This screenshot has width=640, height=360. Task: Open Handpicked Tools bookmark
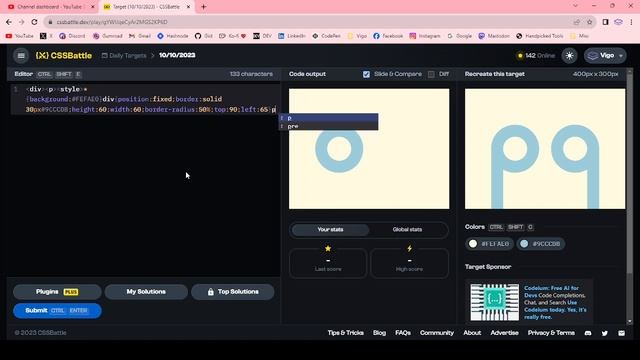point(540,36)
